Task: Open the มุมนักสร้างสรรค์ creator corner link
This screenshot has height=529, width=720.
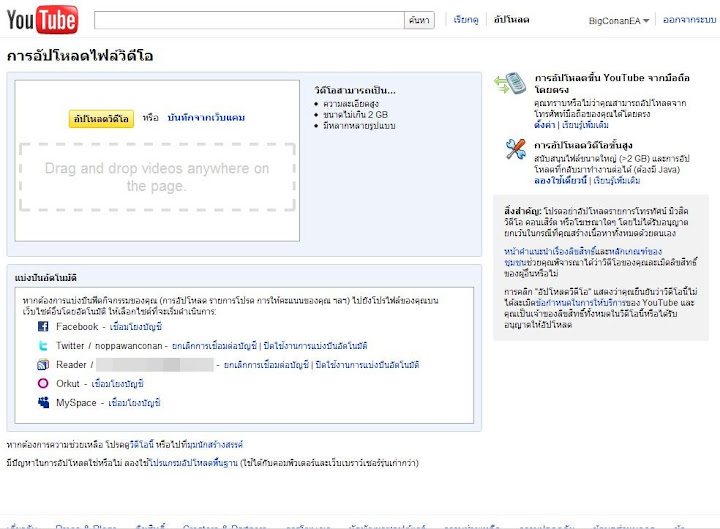Action: tap(215, 445)
